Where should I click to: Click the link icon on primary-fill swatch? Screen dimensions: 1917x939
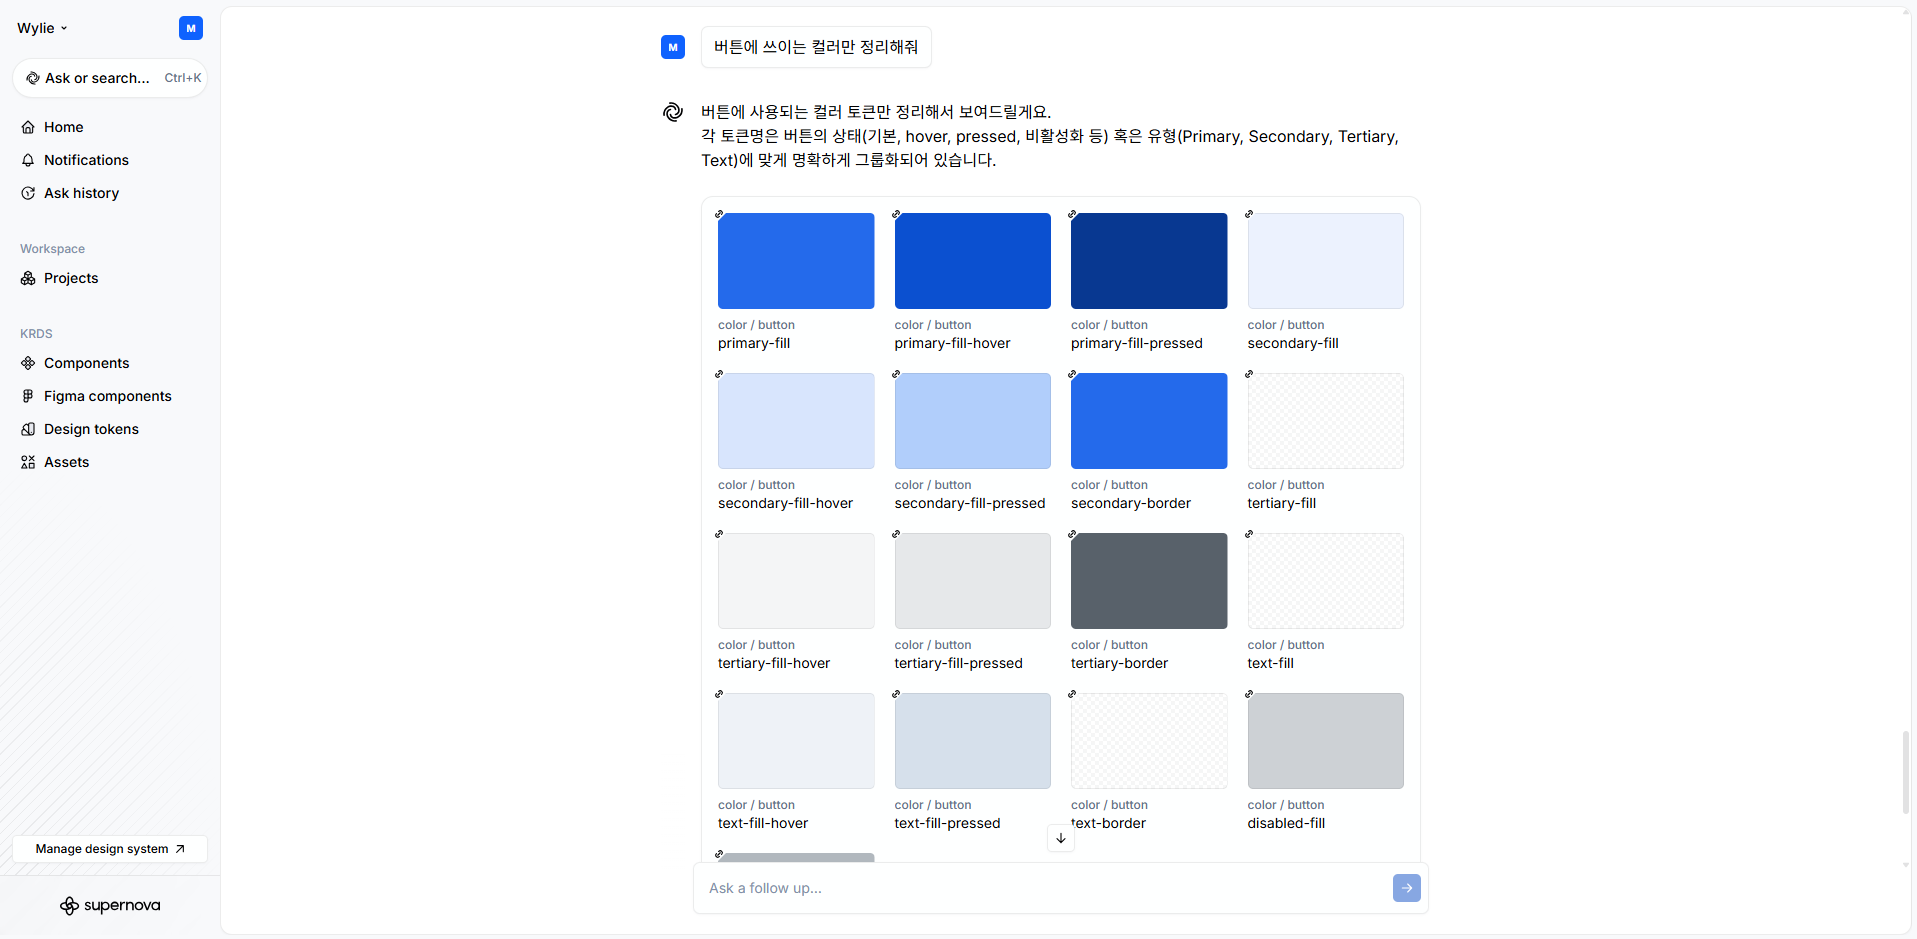719,215
